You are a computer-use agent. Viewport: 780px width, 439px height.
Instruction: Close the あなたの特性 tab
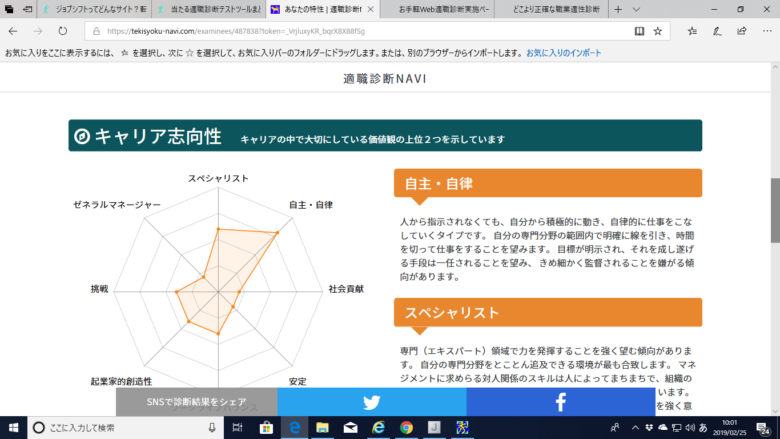371,9
